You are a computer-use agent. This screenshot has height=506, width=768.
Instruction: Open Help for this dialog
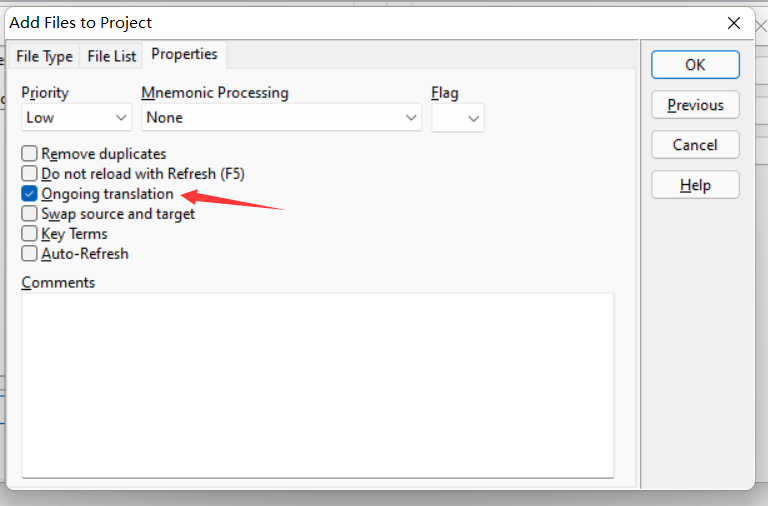click(695, 185)
